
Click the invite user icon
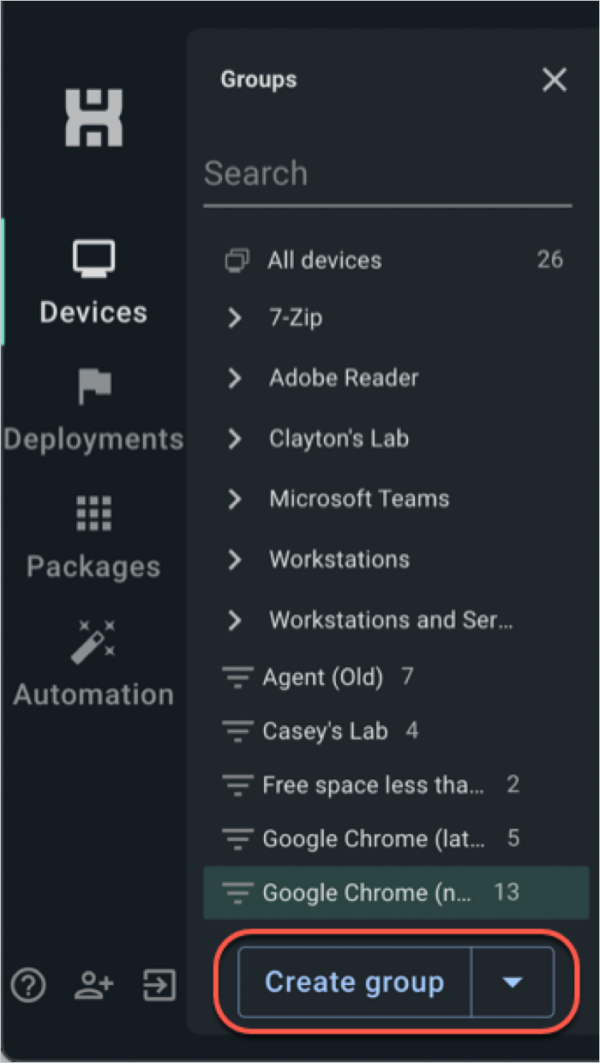coord(93,985)
